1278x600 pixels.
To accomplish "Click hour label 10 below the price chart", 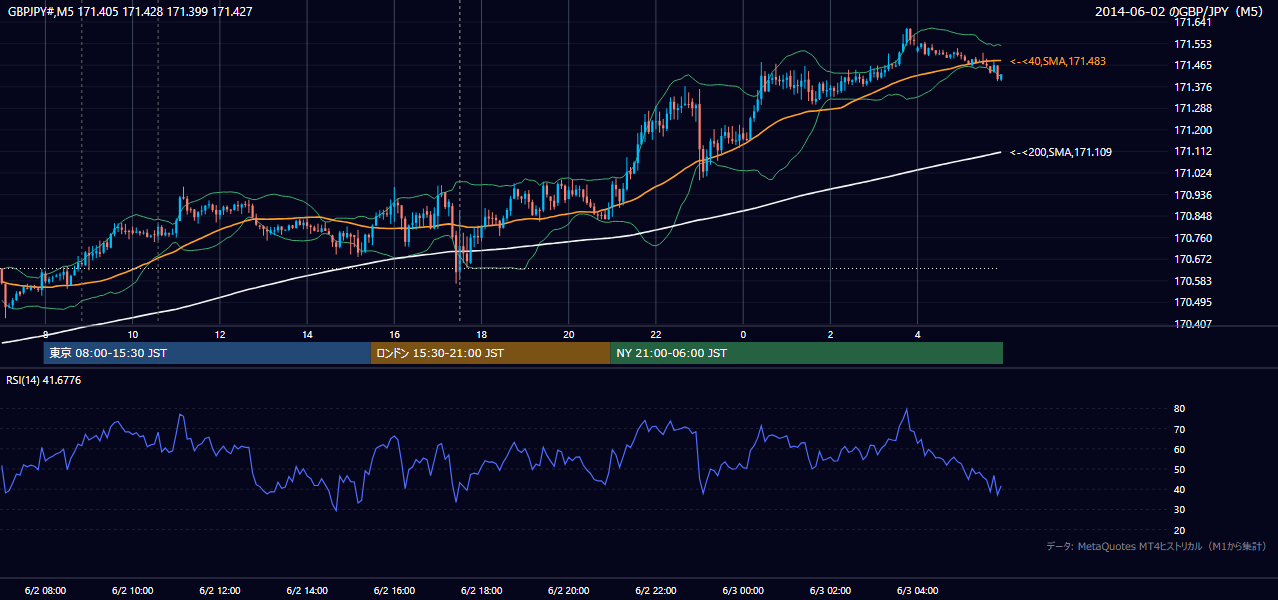I will click(x=133, y=334).
